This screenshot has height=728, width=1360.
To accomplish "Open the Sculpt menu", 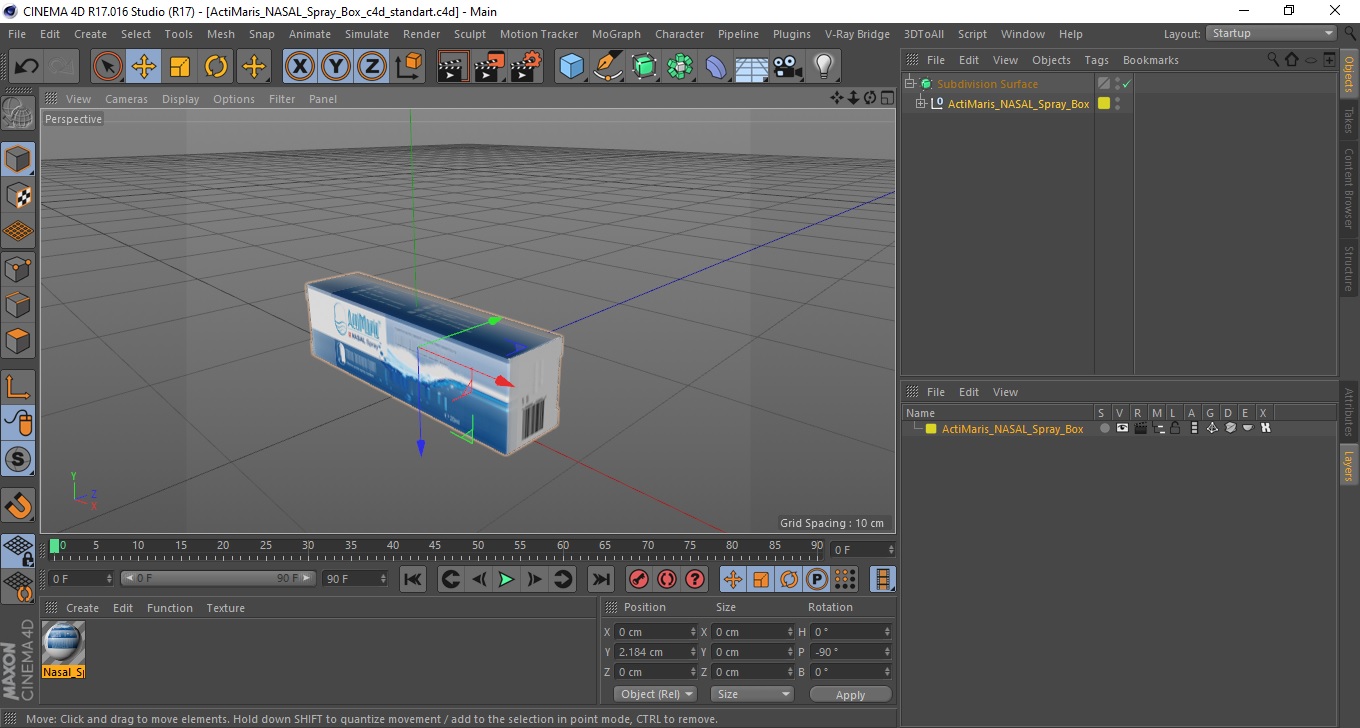I will tap(470, 34).
